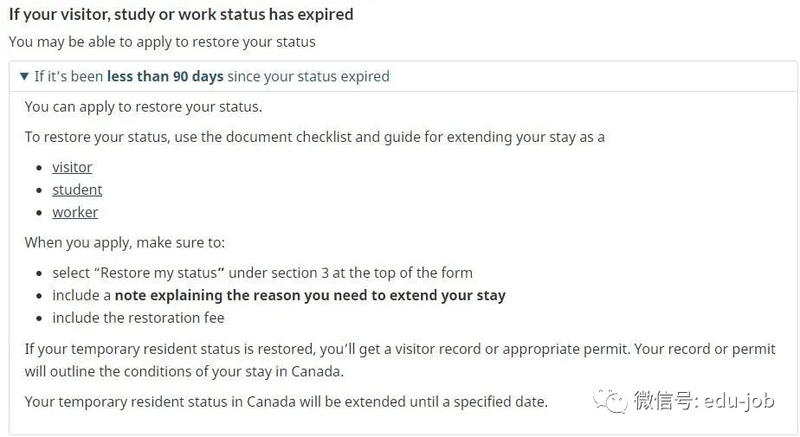Viewport: 800px width, 437px height.
Task: Click the WeChat logo icon in the watermark
Action: coord(610,401)
